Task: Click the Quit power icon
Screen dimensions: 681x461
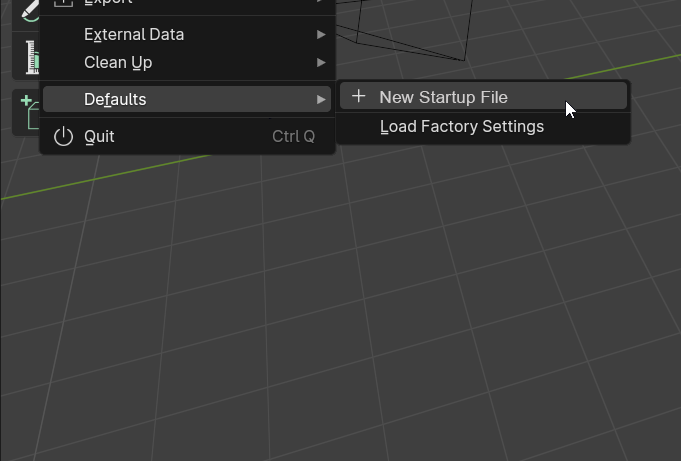Action: tap(63, 136)
